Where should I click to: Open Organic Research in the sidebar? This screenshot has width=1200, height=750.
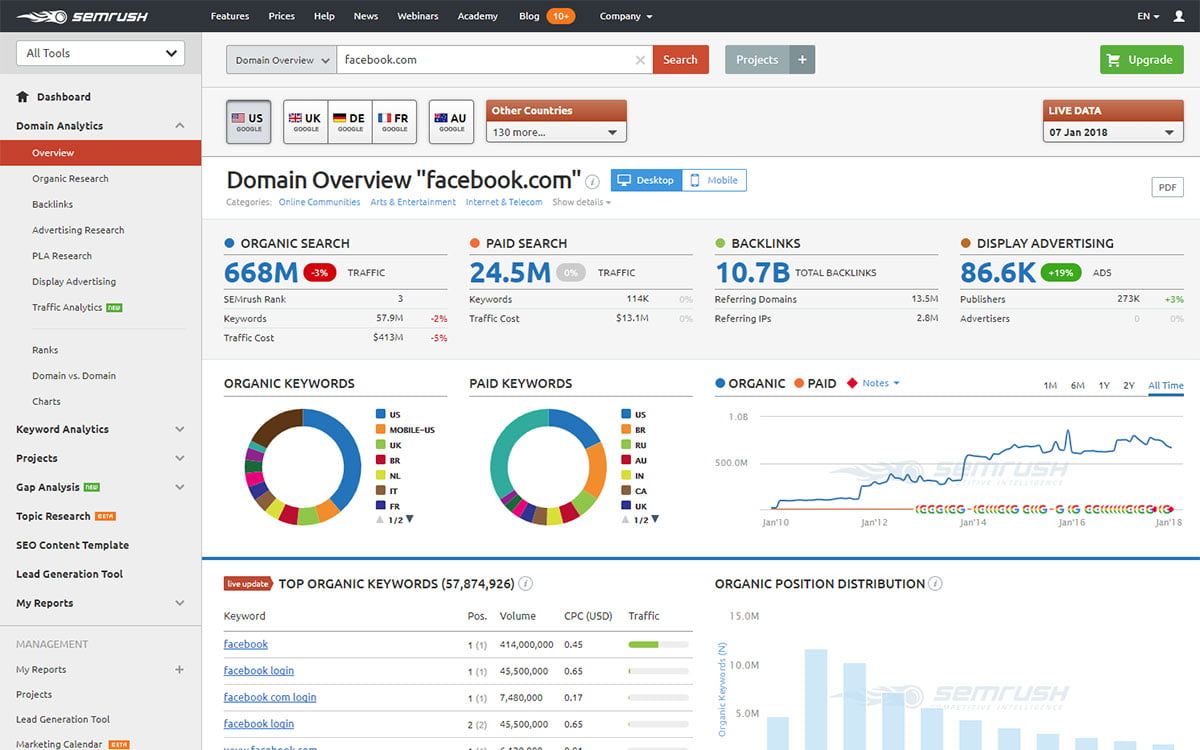70,179
